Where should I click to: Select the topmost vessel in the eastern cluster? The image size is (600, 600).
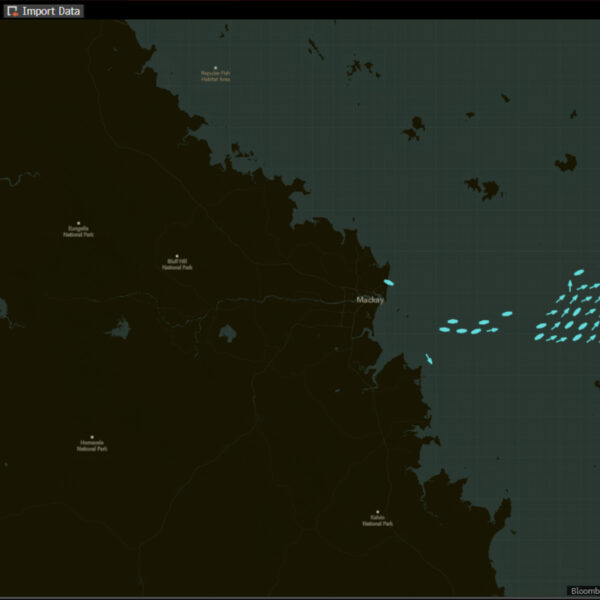[578, 271]
